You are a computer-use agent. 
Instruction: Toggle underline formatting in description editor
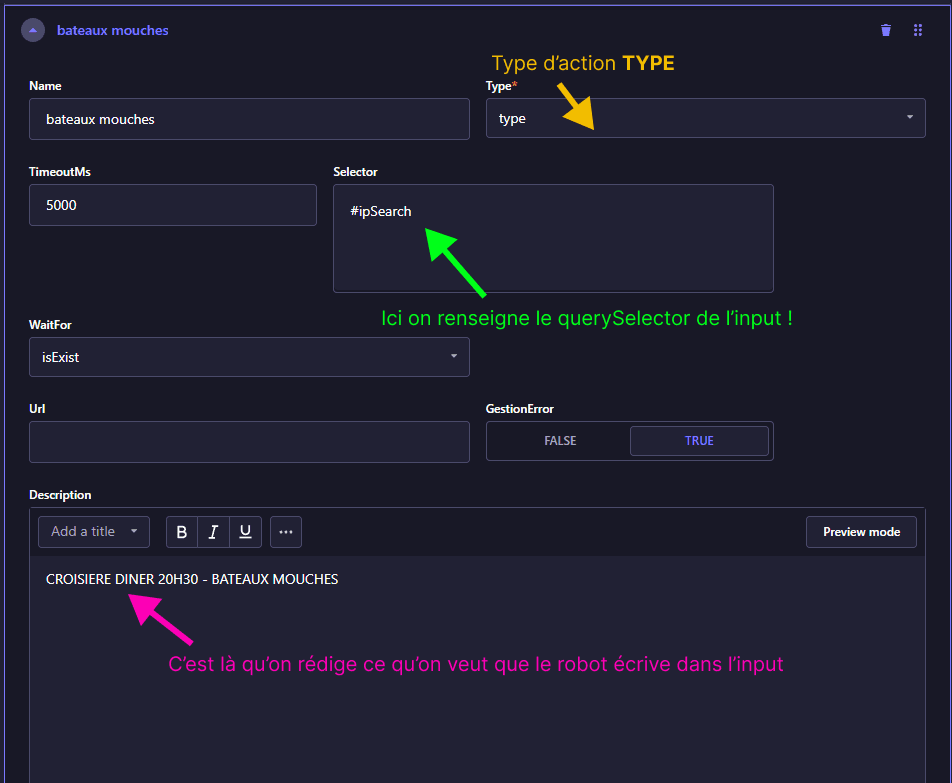245,532
